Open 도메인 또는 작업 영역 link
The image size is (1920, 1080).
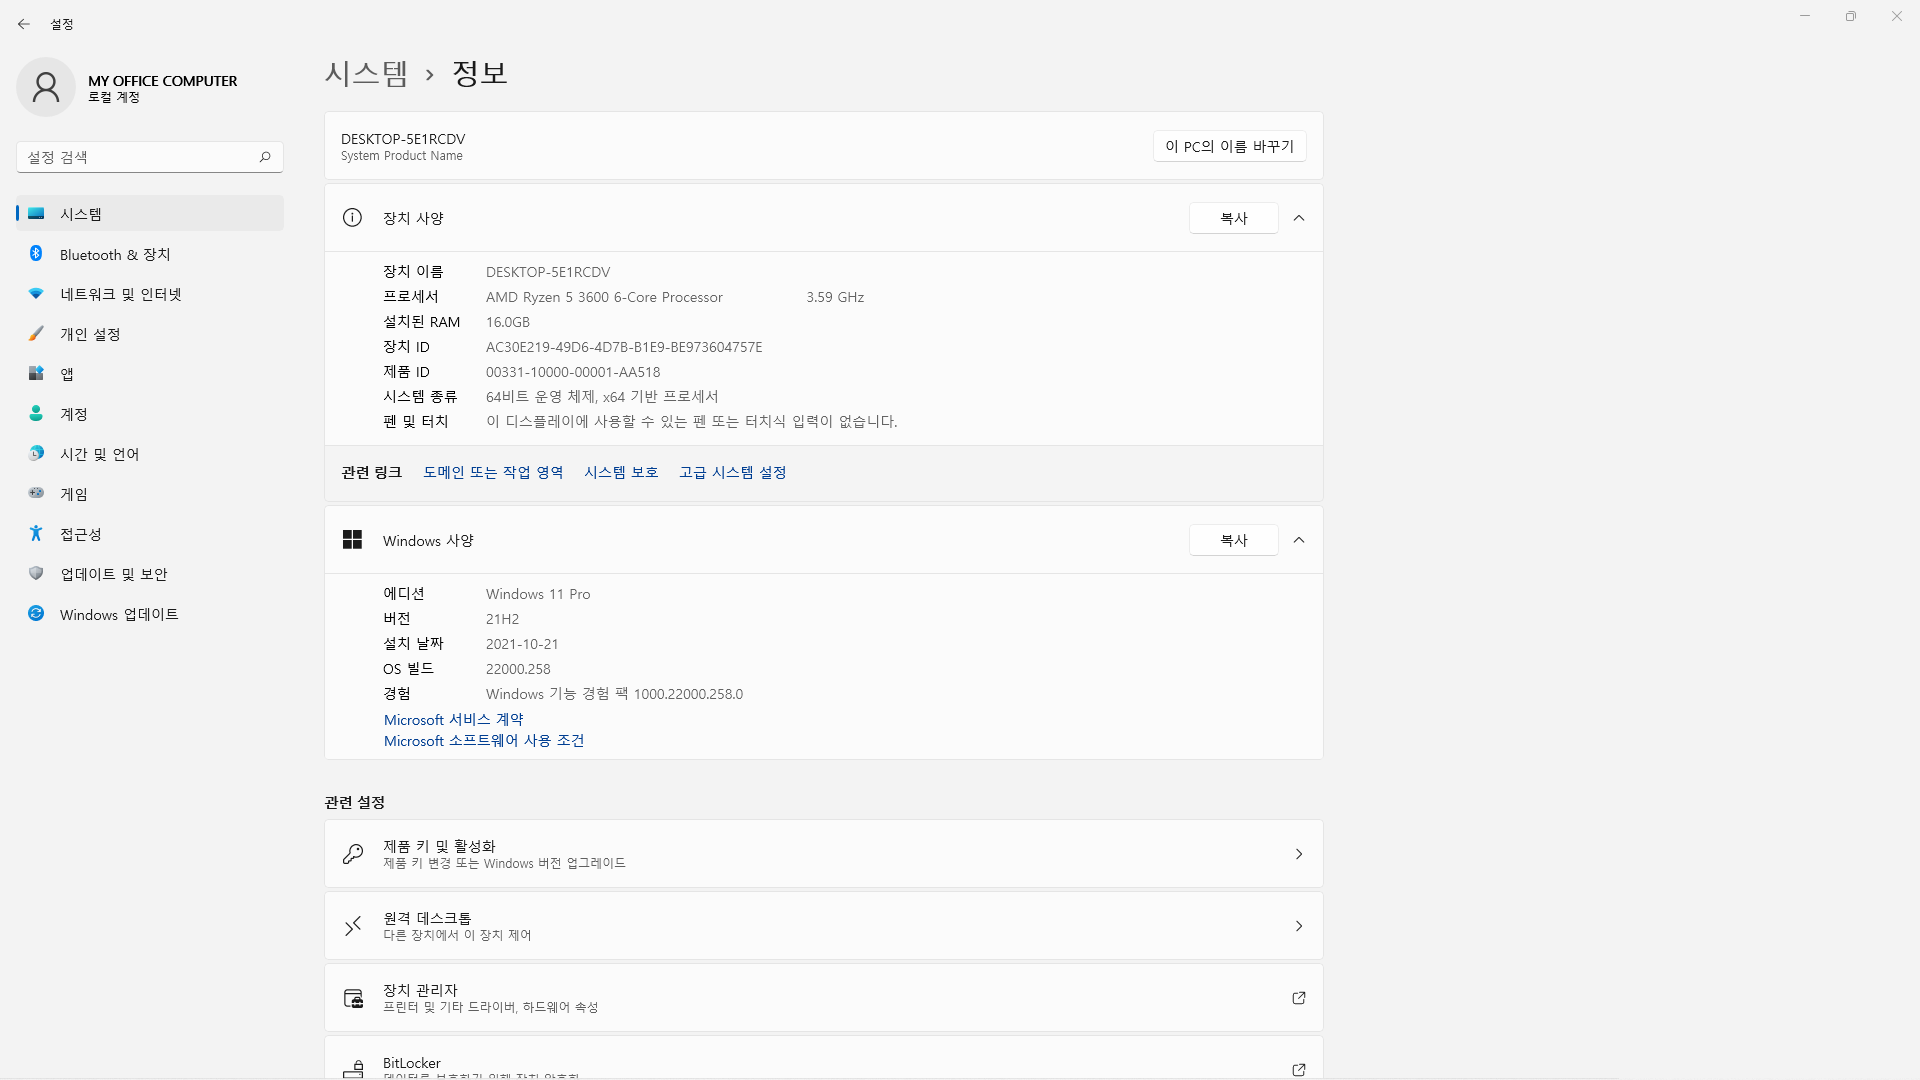[493, 472]
